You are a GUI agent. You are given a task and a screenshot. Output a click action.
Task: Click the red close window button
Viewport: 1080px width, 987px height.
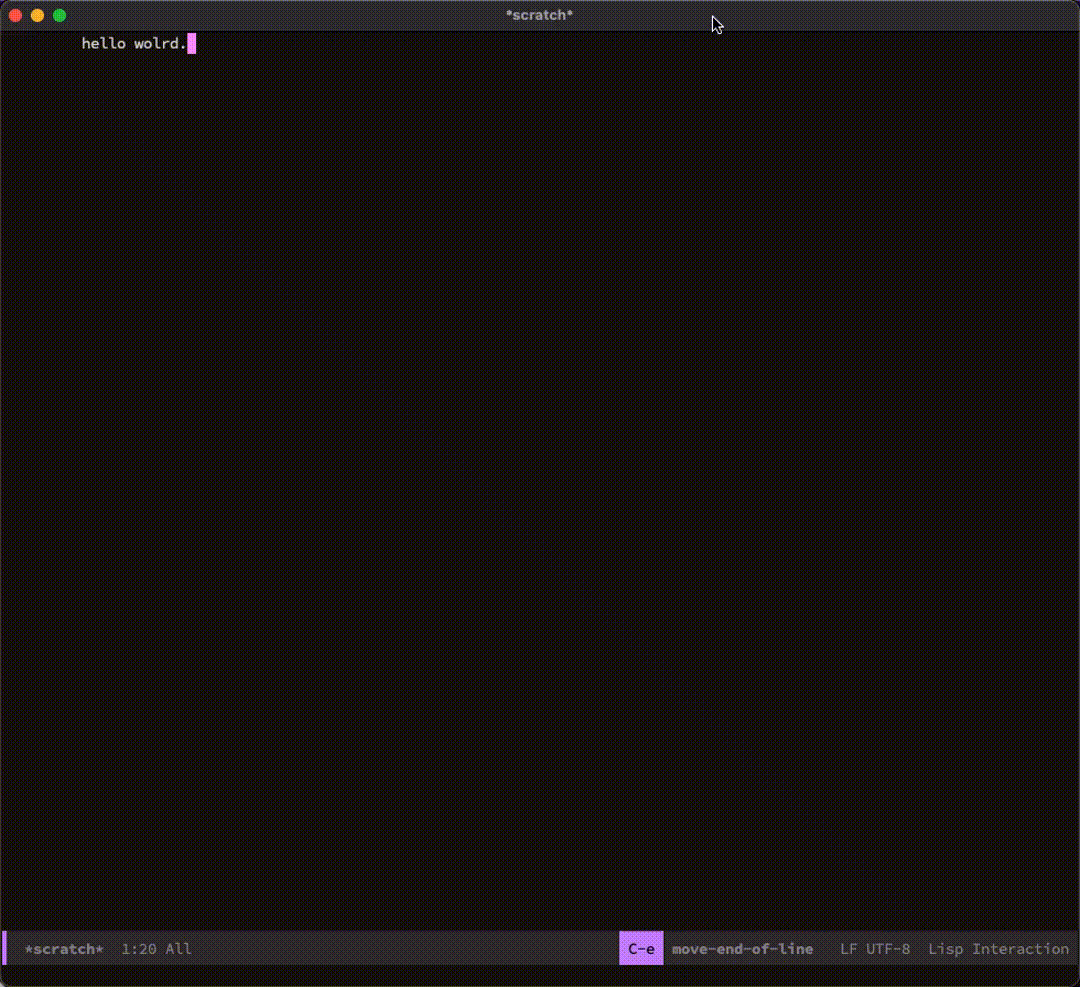pos(15,15)
